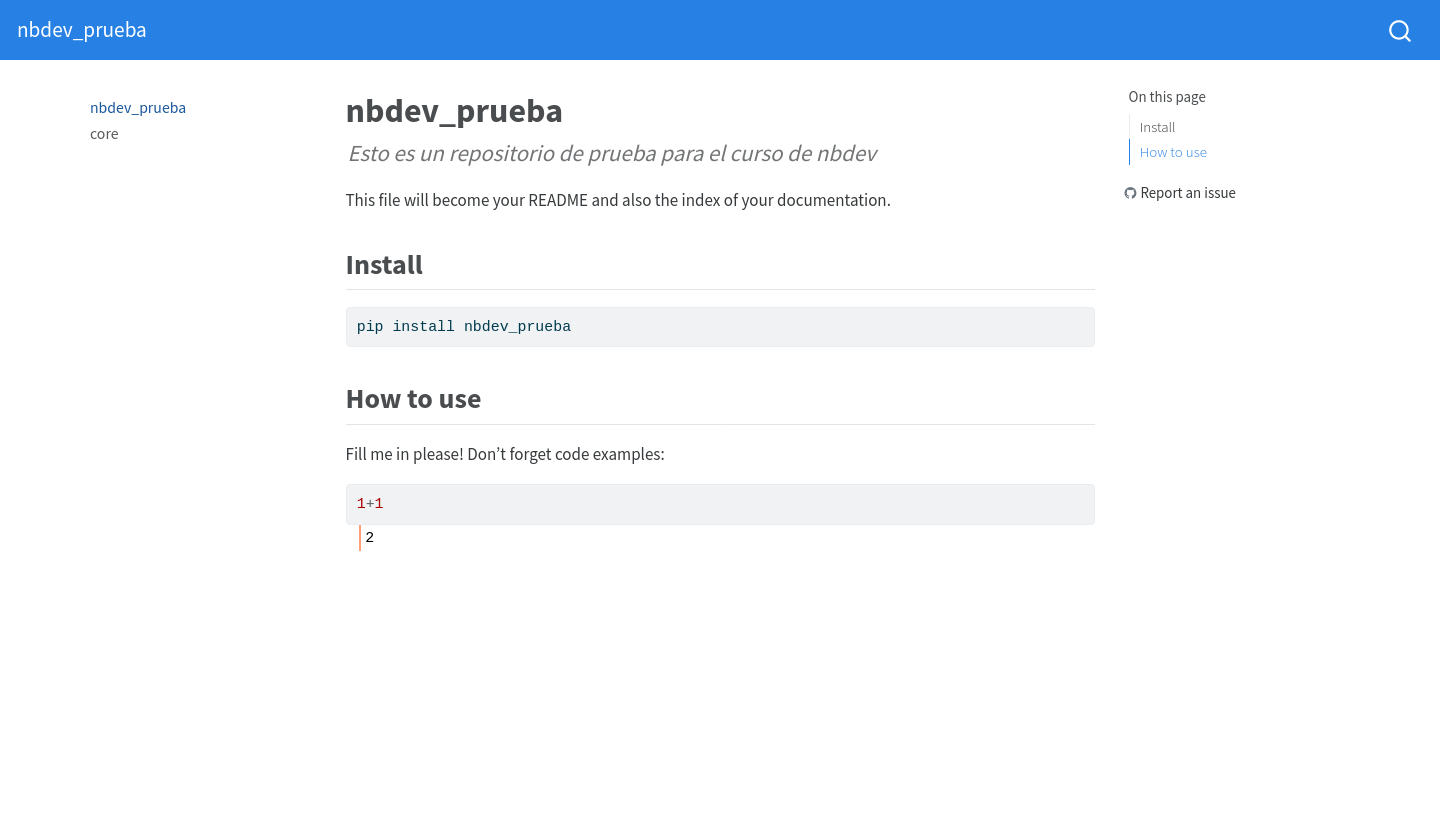Jump to How to use in the page contents
Viewport: 1440px width, 815px height.
pyautogui.click(x=1173, y=152)
